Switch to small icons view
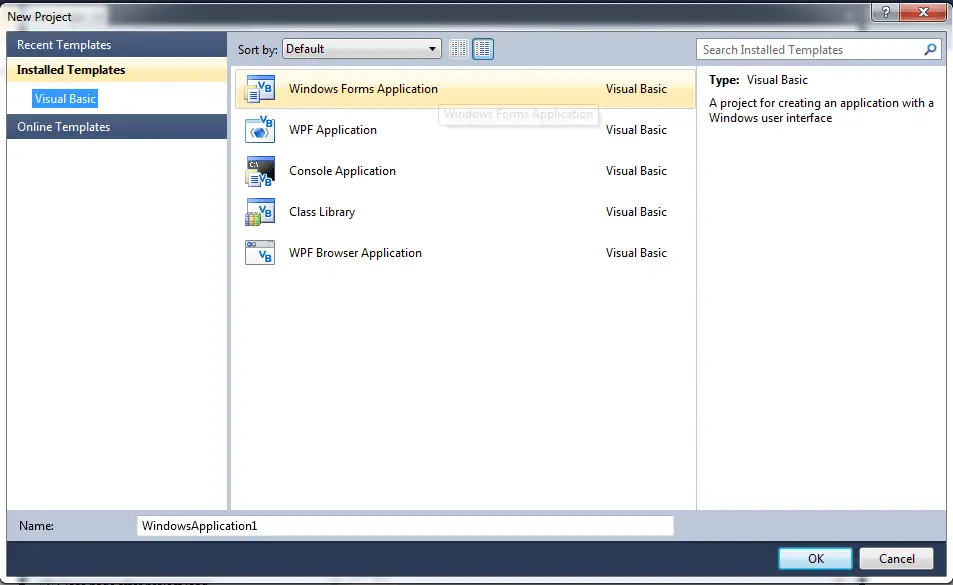953x585 pixels. [x=459, y=49]
